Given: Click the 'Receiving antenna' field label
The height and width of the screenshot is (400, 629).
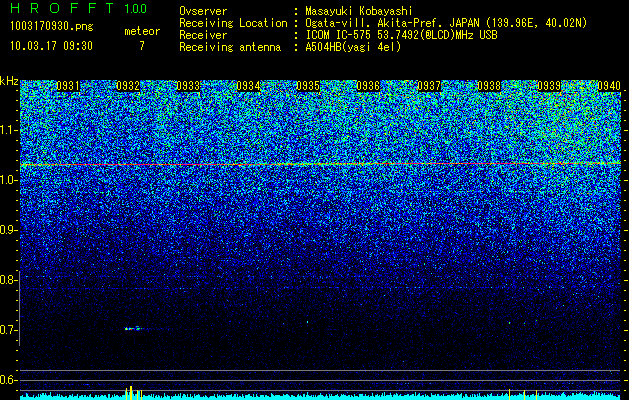Looking at the screenshot, I should (x=230, y=47).
